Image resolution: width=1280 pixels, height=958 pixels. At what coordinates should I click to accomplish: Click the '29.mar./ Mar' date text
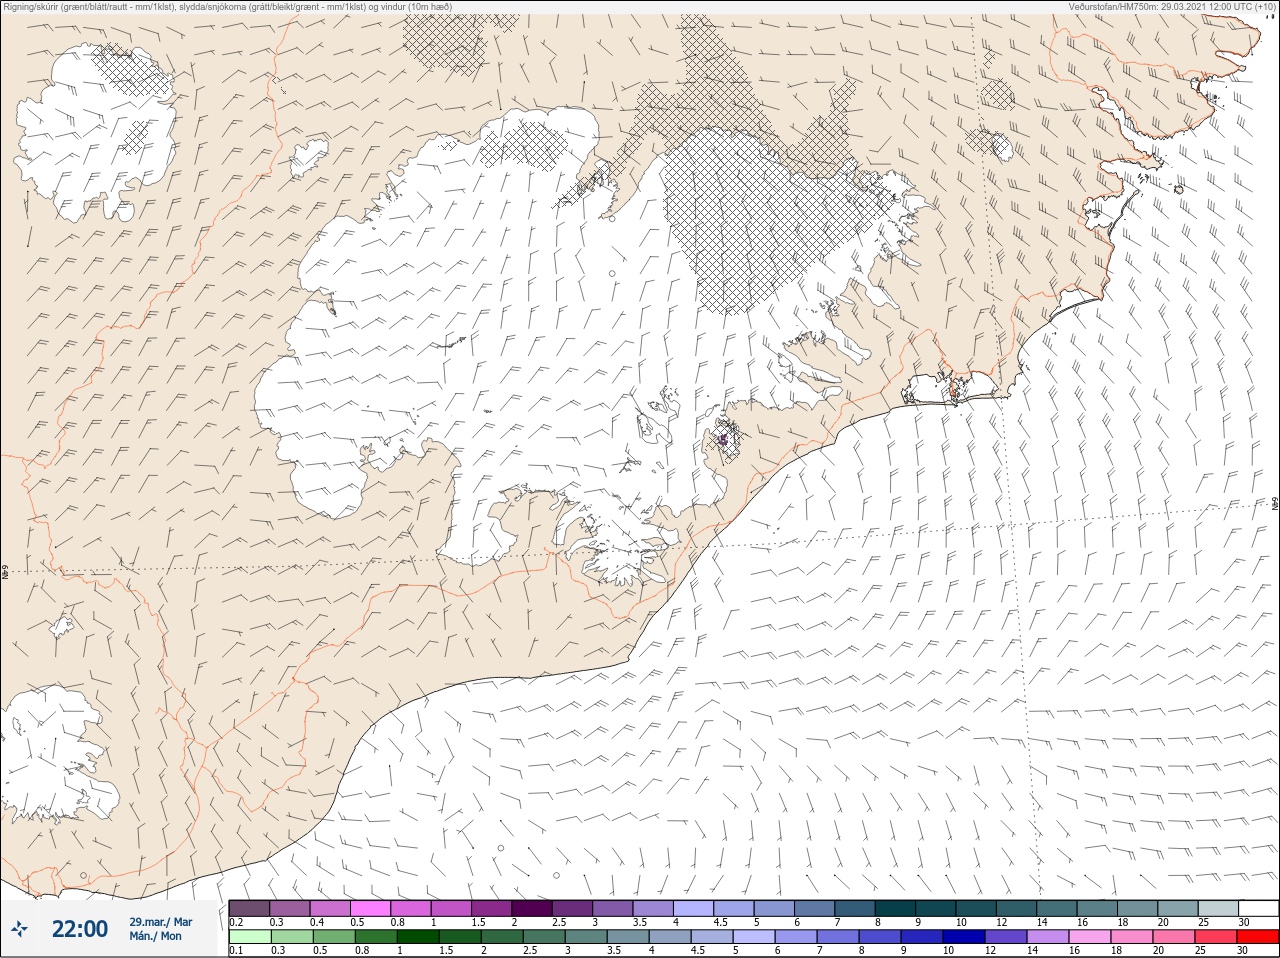tap(160, 922)
